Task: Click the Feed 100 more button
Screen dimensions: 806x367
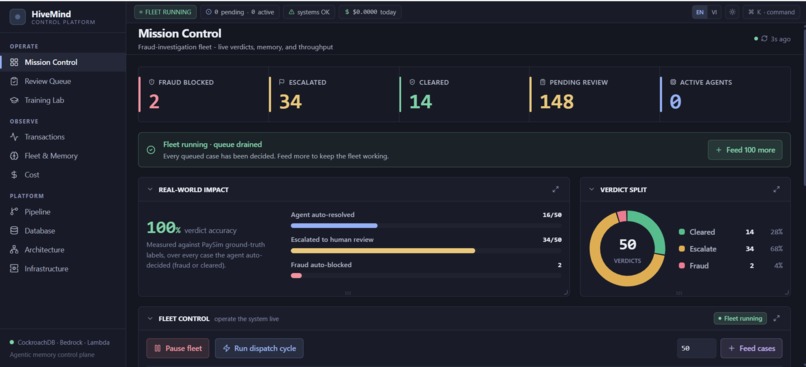Action: pyautogui.click(x=745, y=150)
